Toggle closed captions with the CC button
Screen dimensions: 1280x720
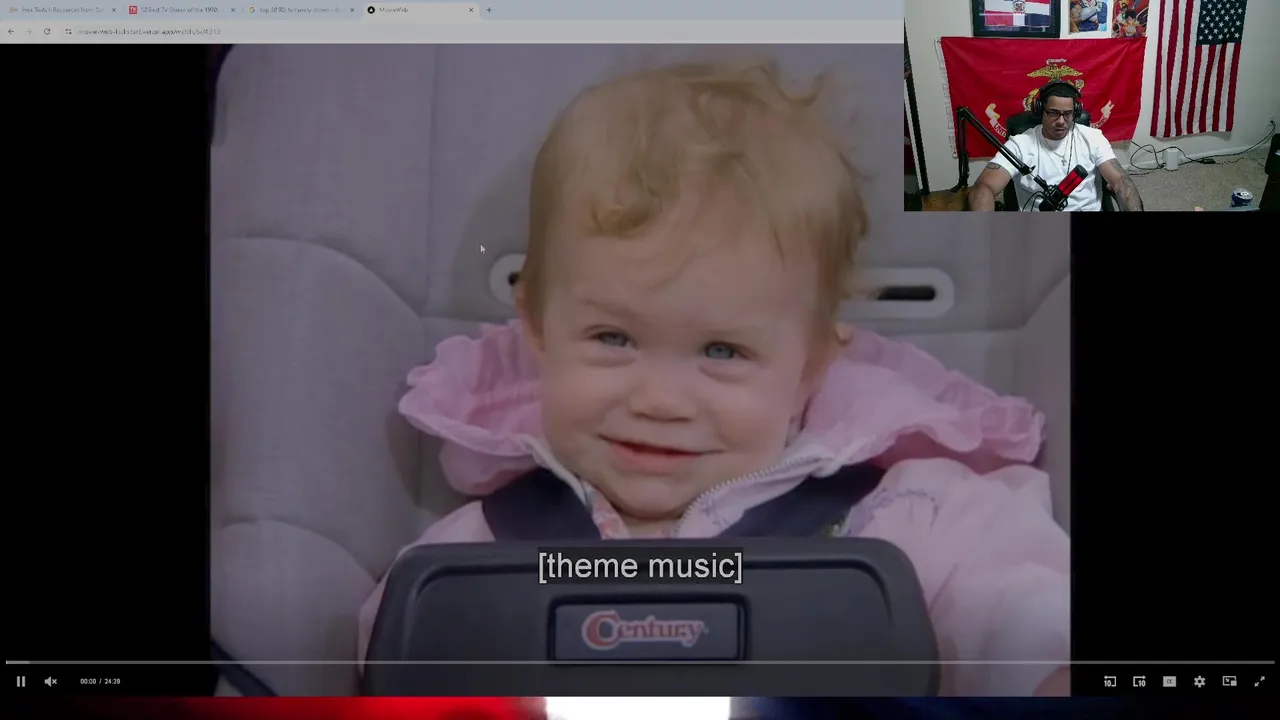tap(1169, 681)
